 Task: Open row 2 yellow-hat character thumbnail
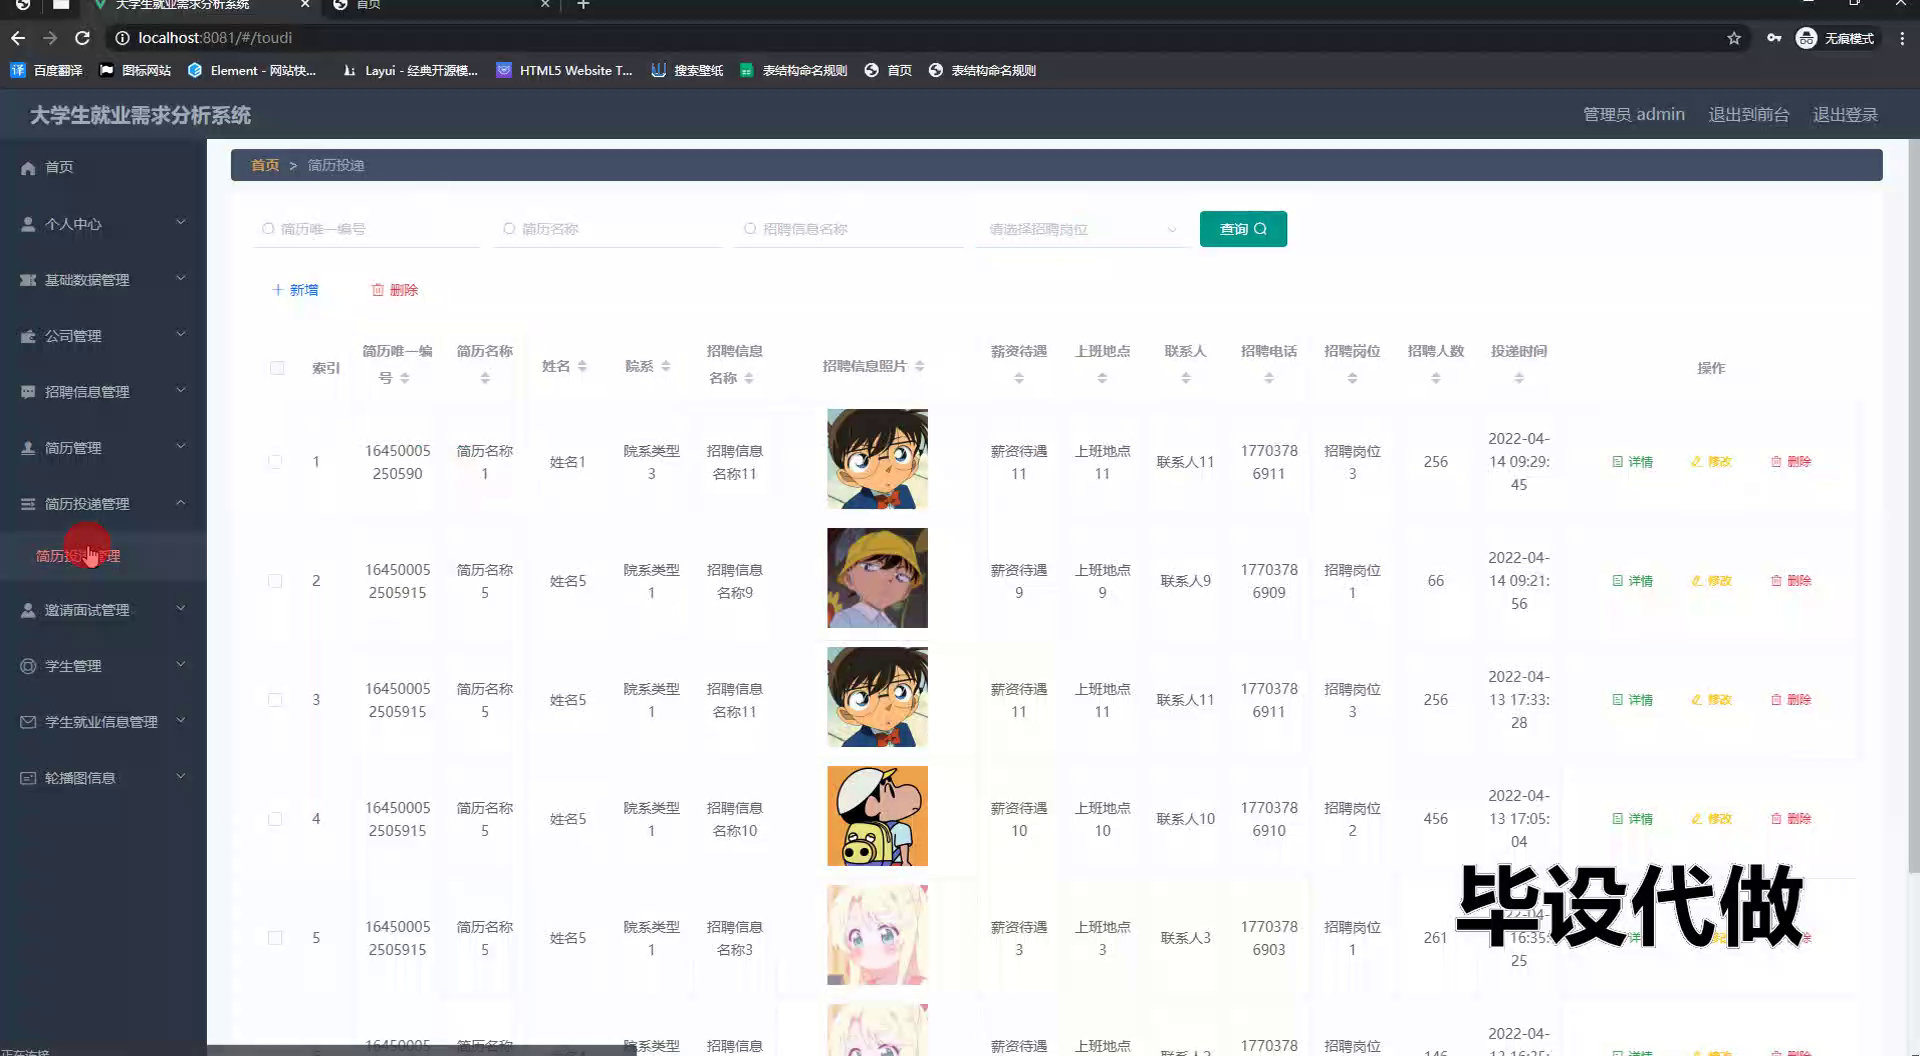click(x=877, y=578)
